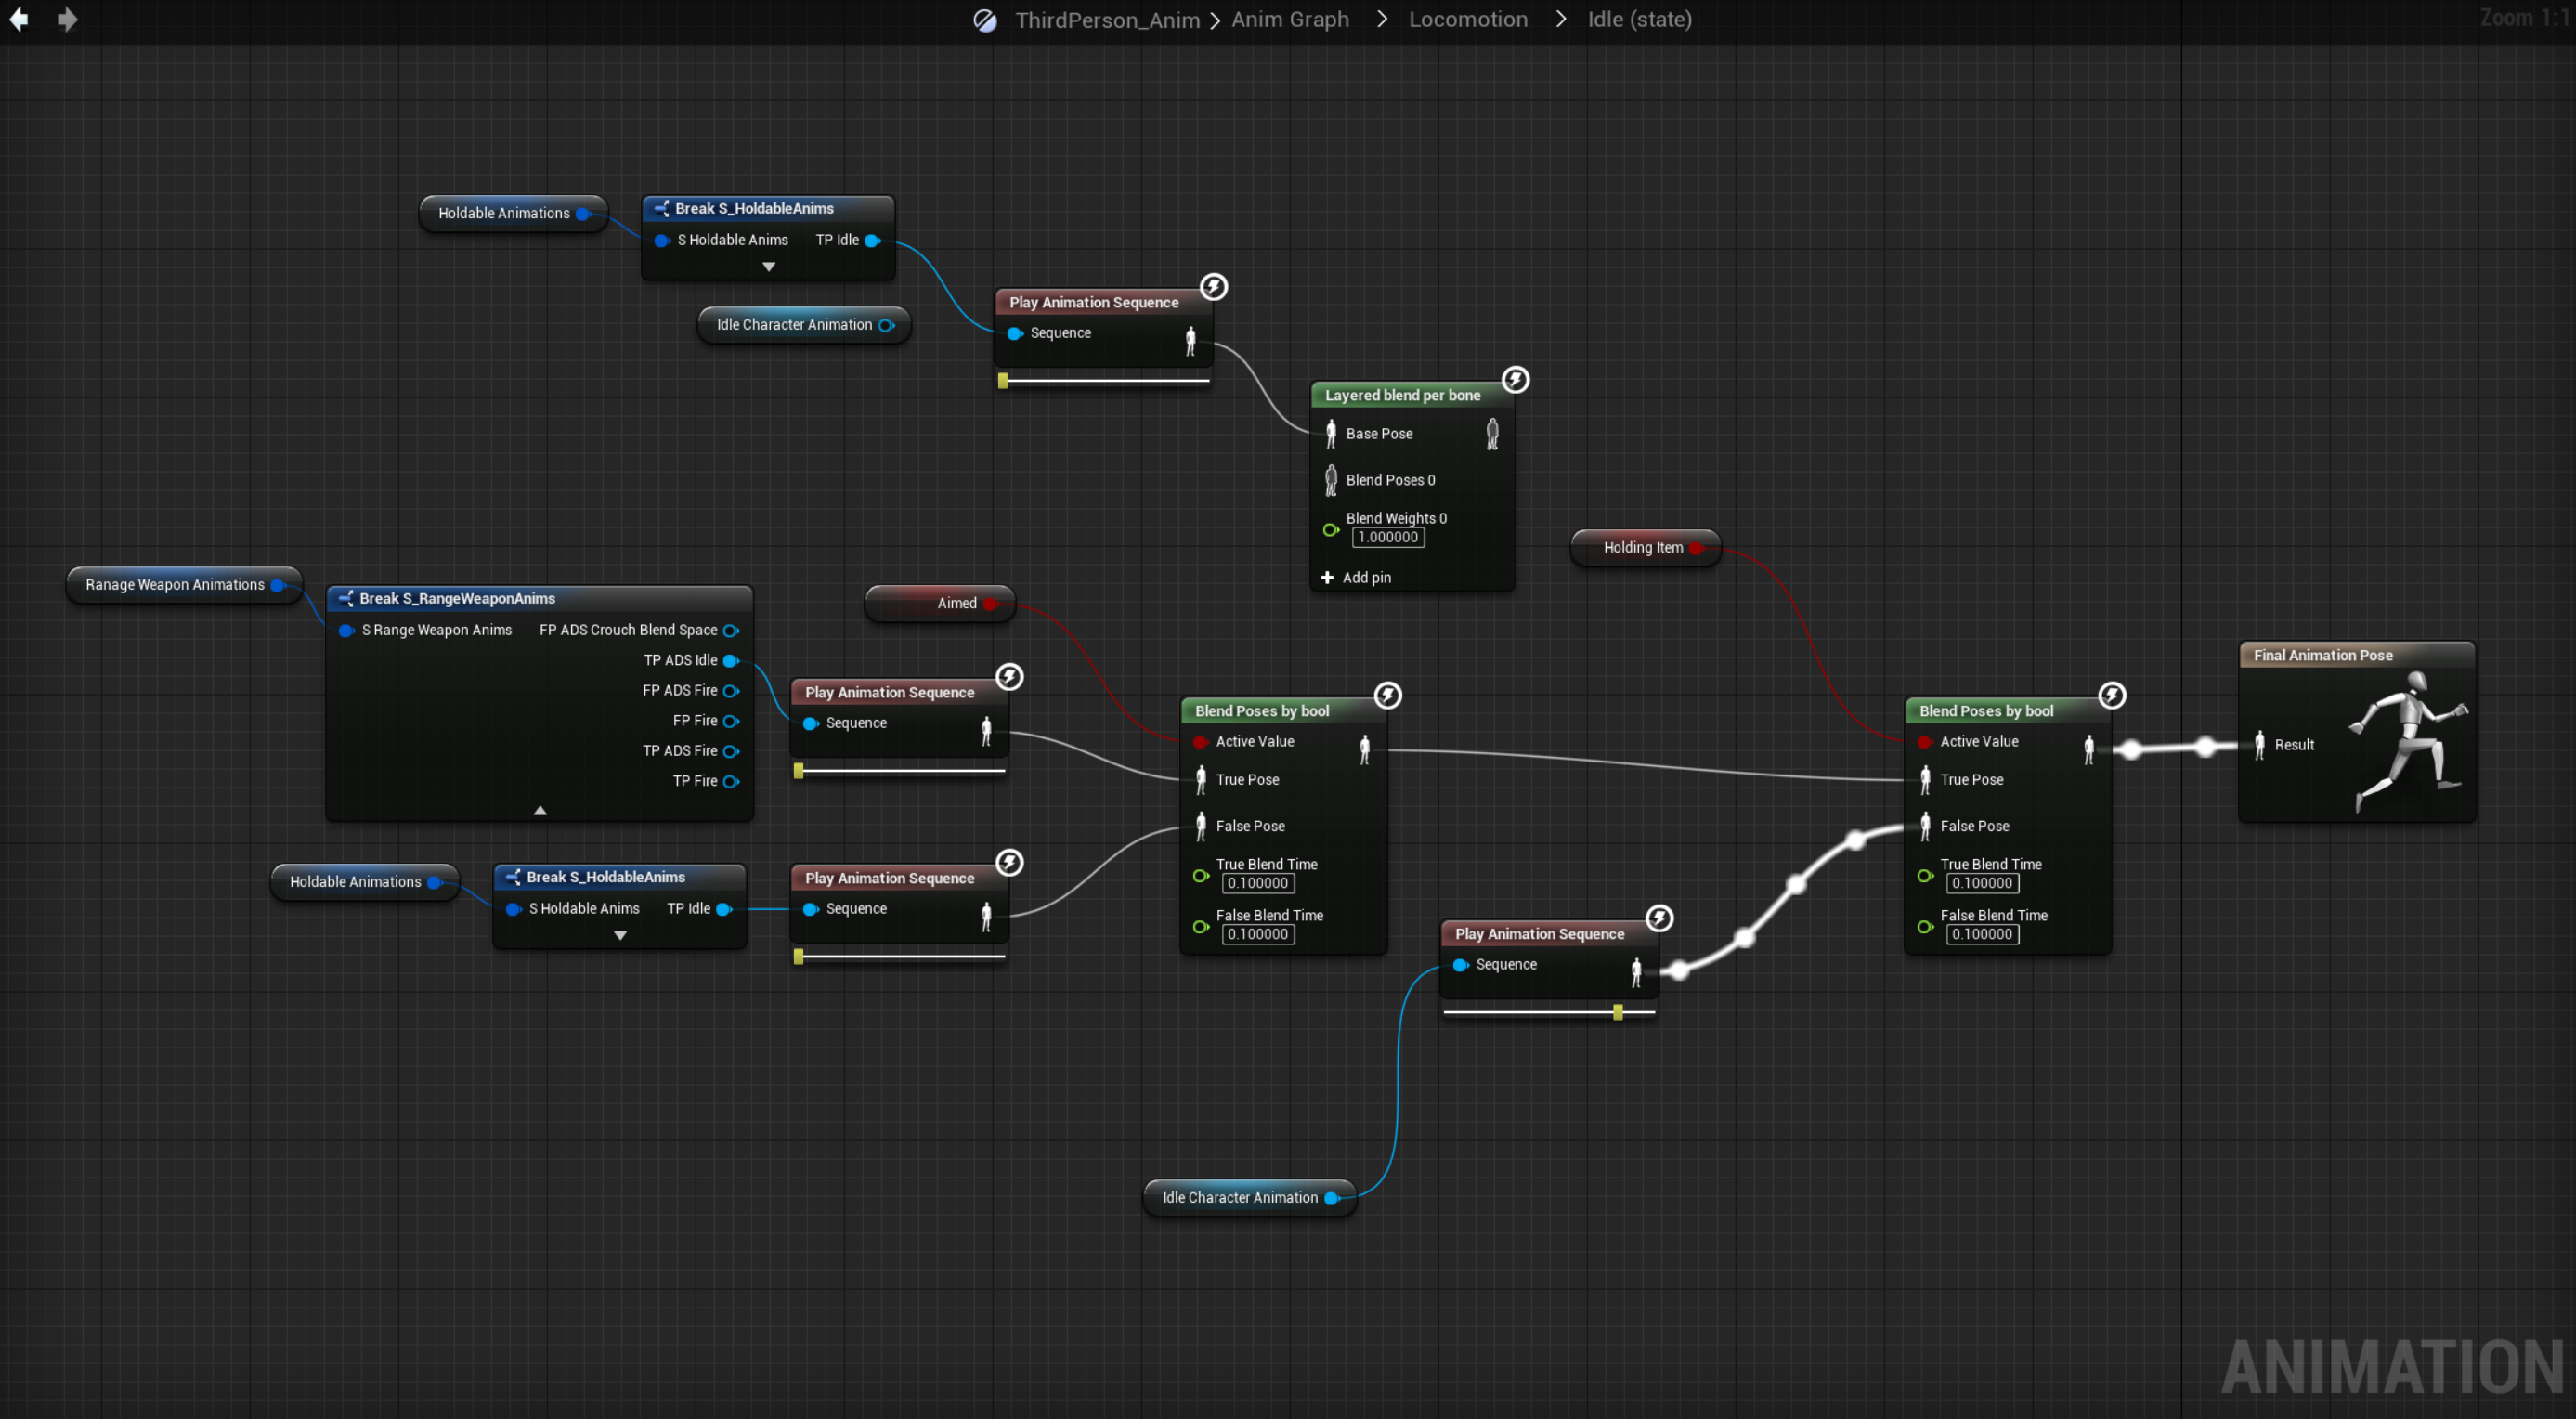Viewport: 2576px width, 1419px height.
Task: Click fast-path icon on Layered blend per bone
Action: coord(1515,379)
